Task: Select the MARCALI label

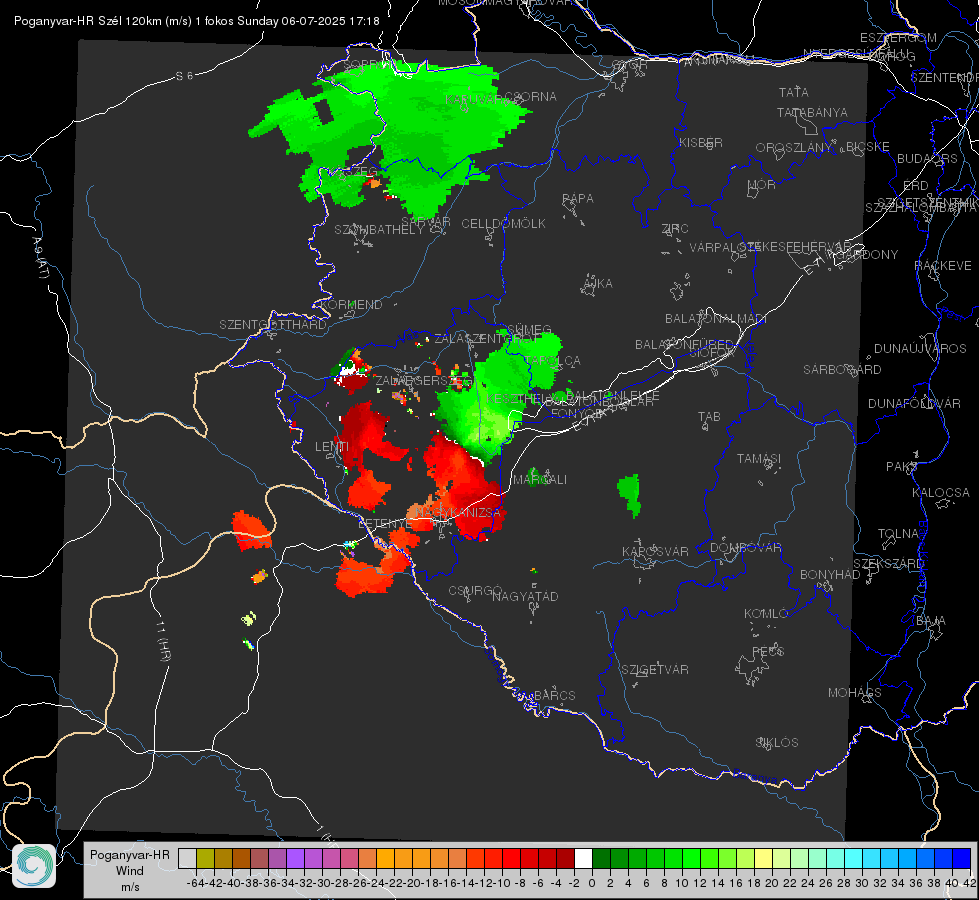Action: tap(540, 479)
